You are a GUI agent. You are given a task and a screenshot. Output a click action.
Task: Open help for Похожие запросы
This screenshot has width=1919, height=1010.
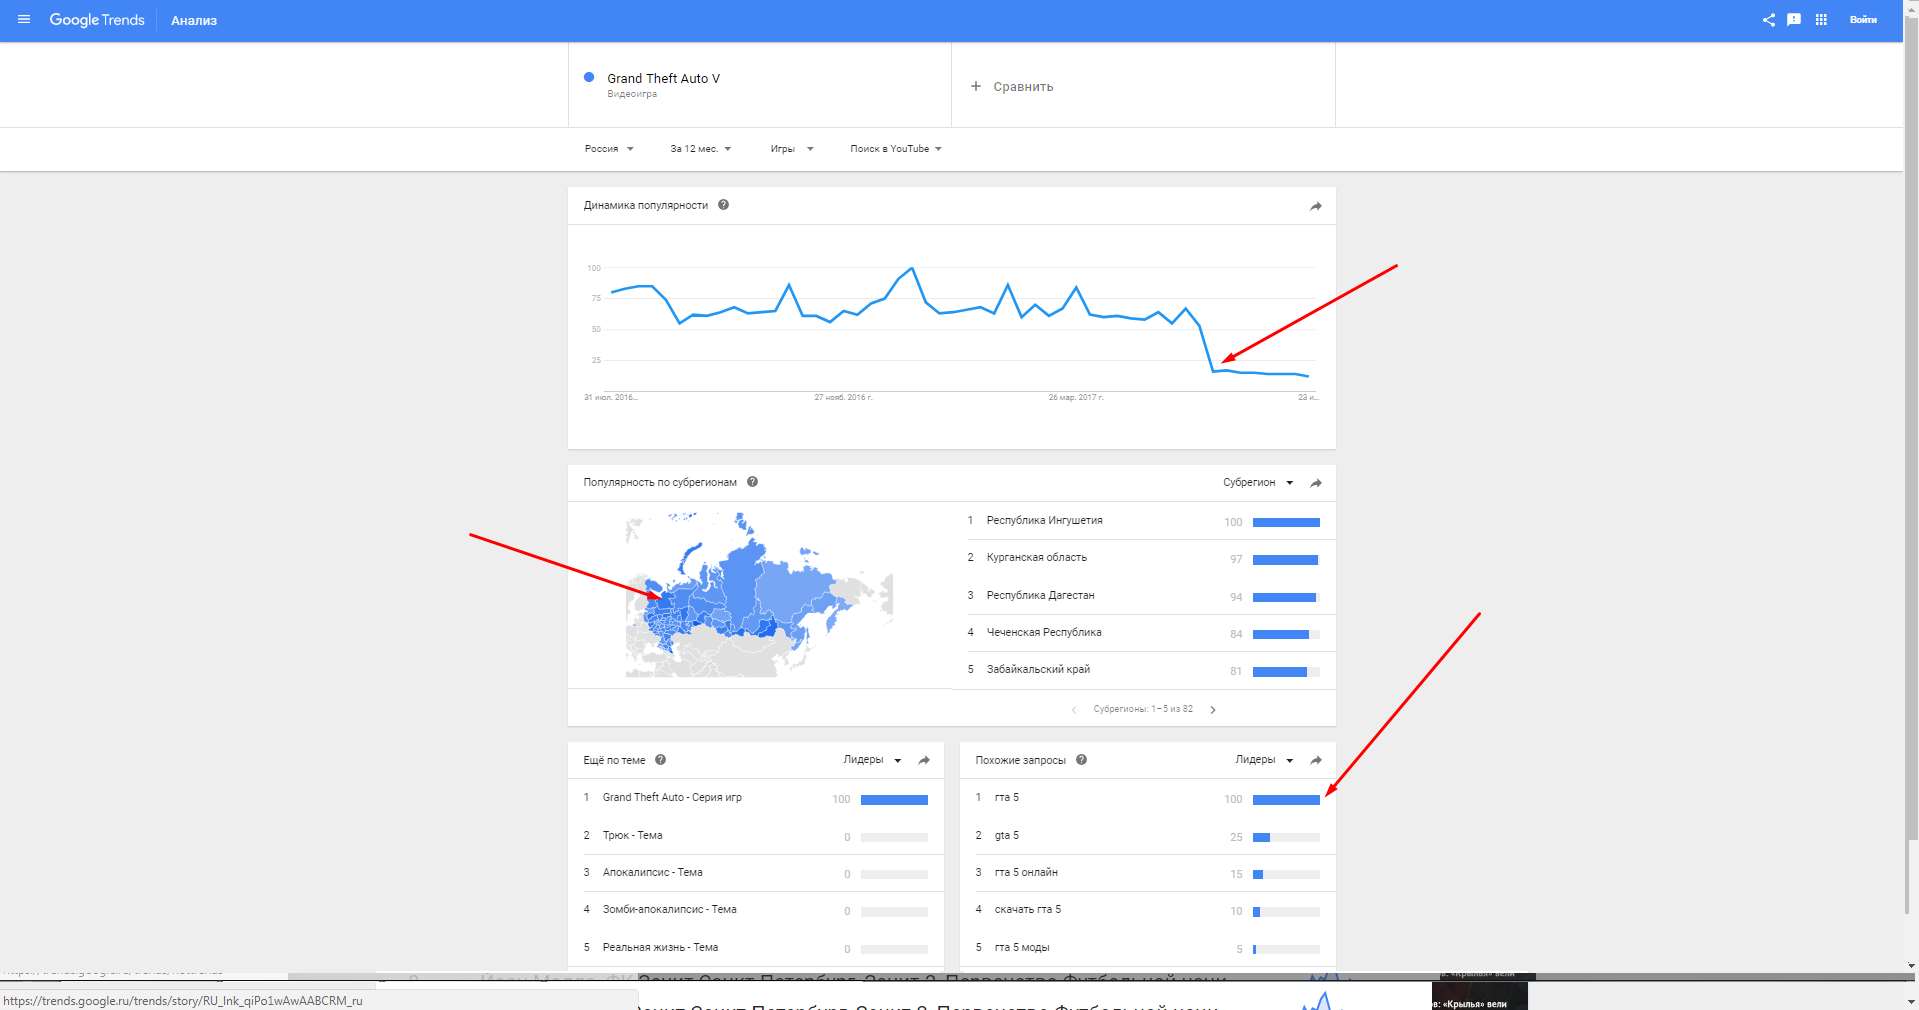[1081, 760]
